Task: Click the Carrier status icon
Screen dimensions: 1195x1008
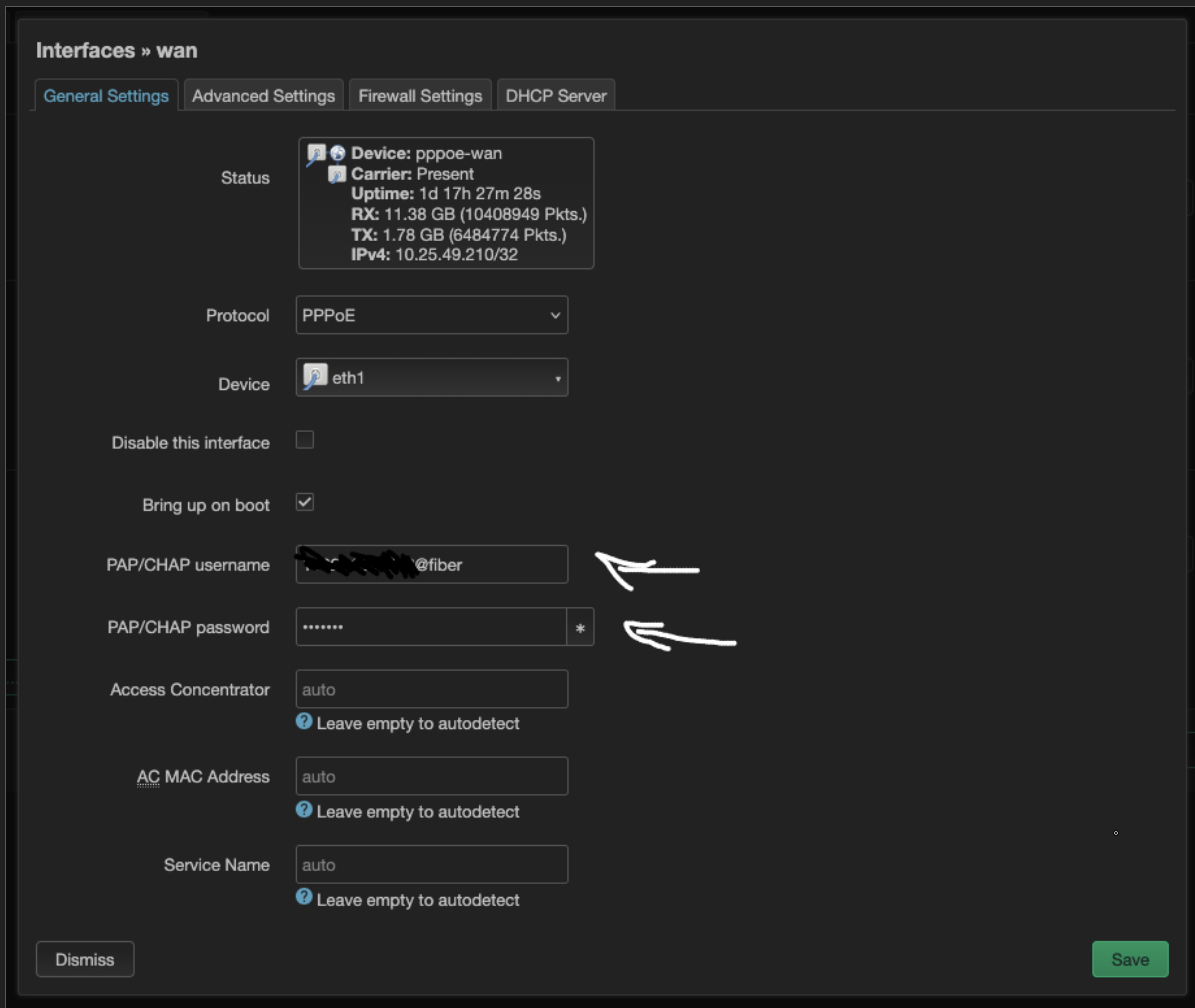Action: click(x=337, y=175)
